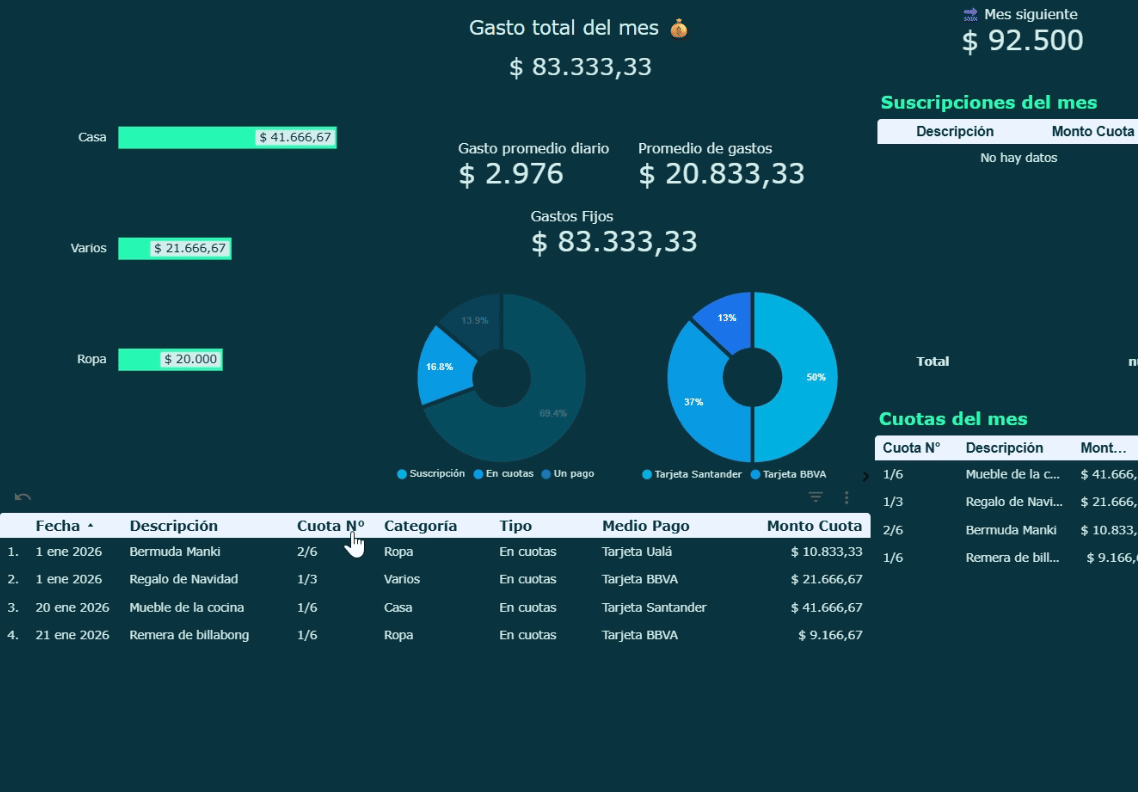The image size is (1138, 792).
Task: Click the Medio Pago column header
Action: click(x=645, y=526)
